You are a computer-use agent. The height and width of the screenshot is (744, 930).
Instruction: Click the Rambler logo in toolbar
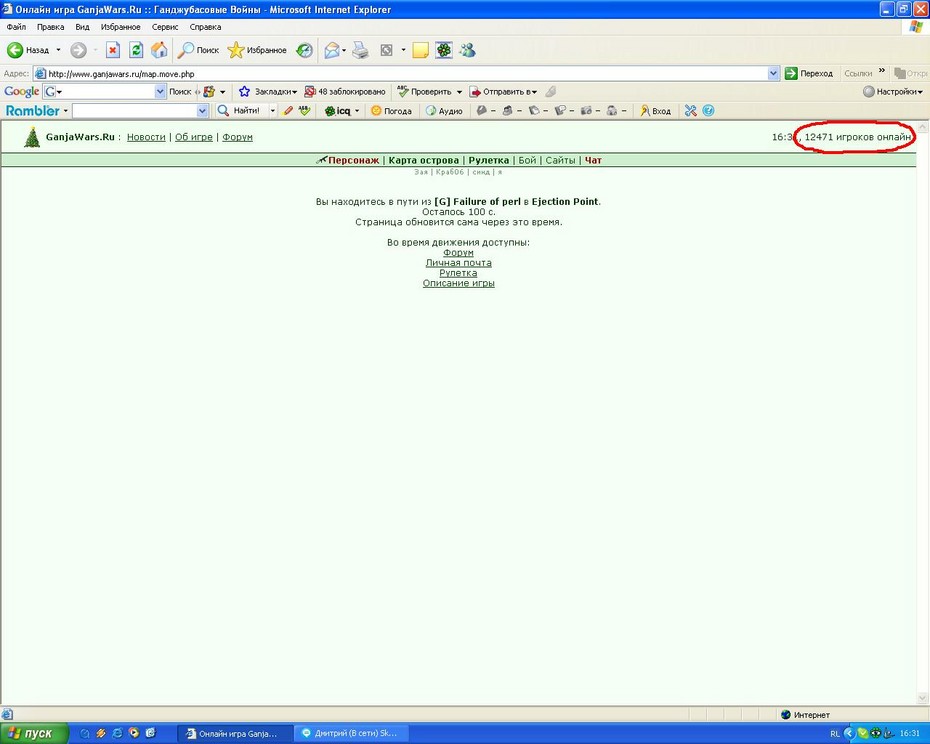click(x=33, y=110)
